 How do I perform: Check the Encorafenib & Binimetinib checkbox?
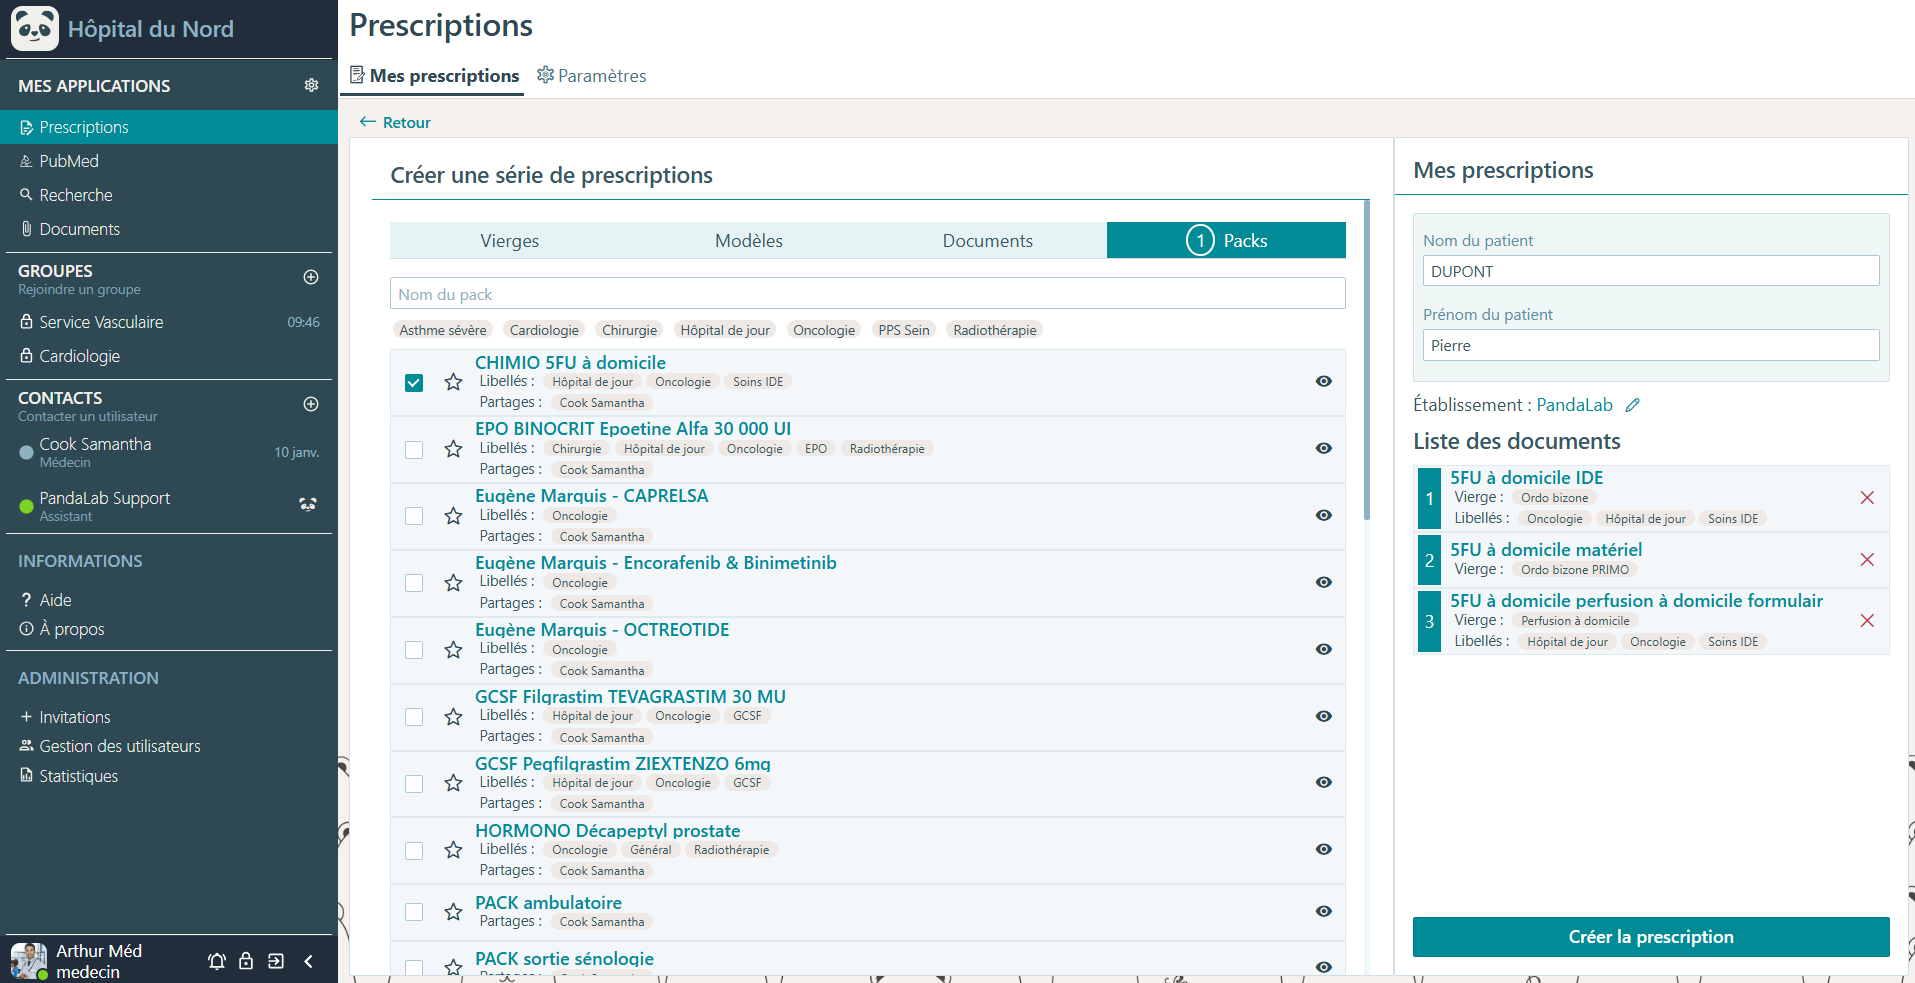[x=414, y=583]
